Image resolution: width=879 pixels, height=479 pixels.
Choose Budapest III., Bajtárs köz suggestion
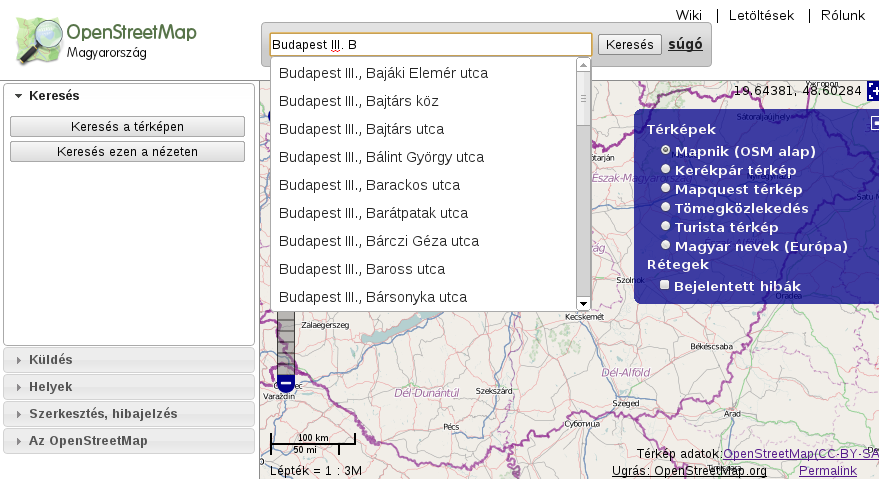click(423, 101)
